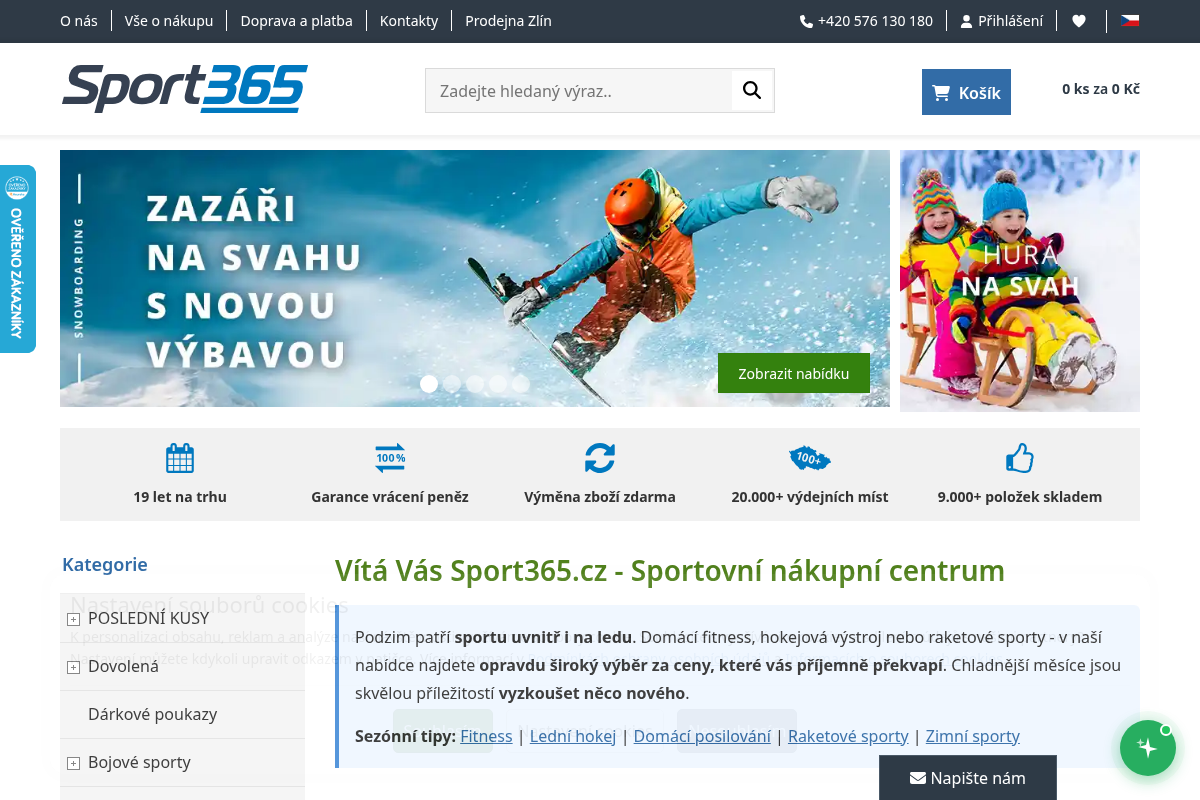Follow the Domácí posilování link

[x=702, y=736]
